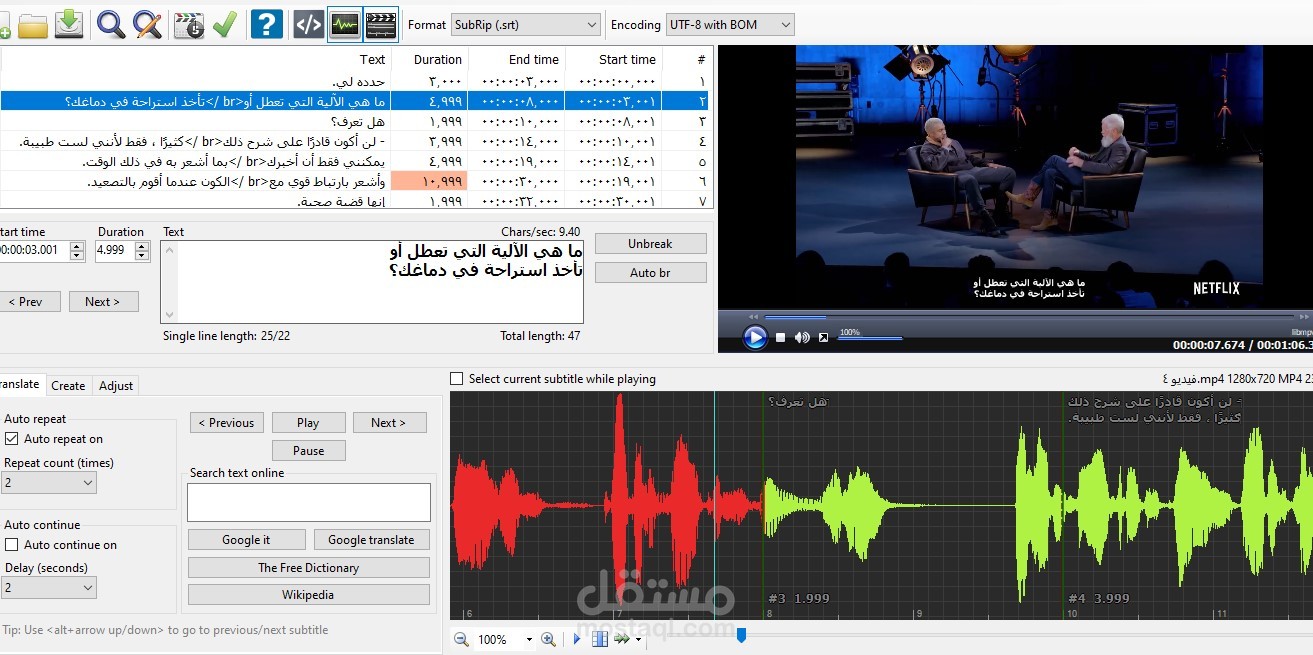Select subtitle row 3 'هل تعرف؟'
Screen dimensions: 1313x655
pyautogui.click(x=356, y=121)
